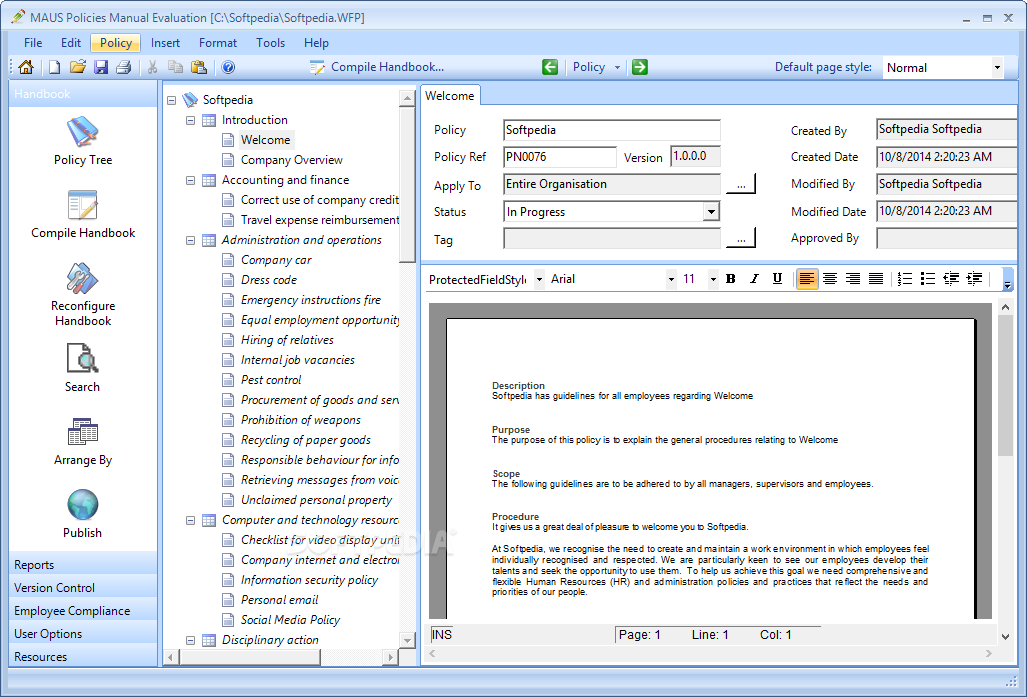Apply numbered list formatting
Image resolution: width=1027 pixels, height=697 pixels.
tap(905, 279)
